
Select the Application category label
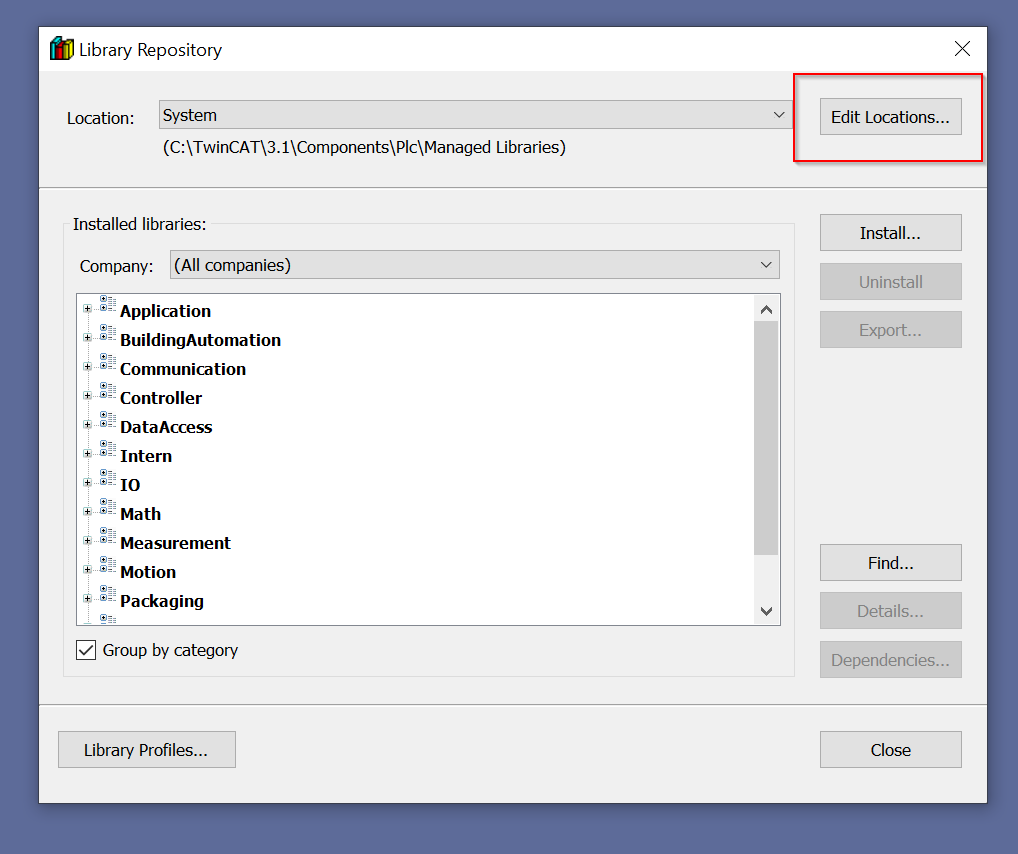coord(166,311)
